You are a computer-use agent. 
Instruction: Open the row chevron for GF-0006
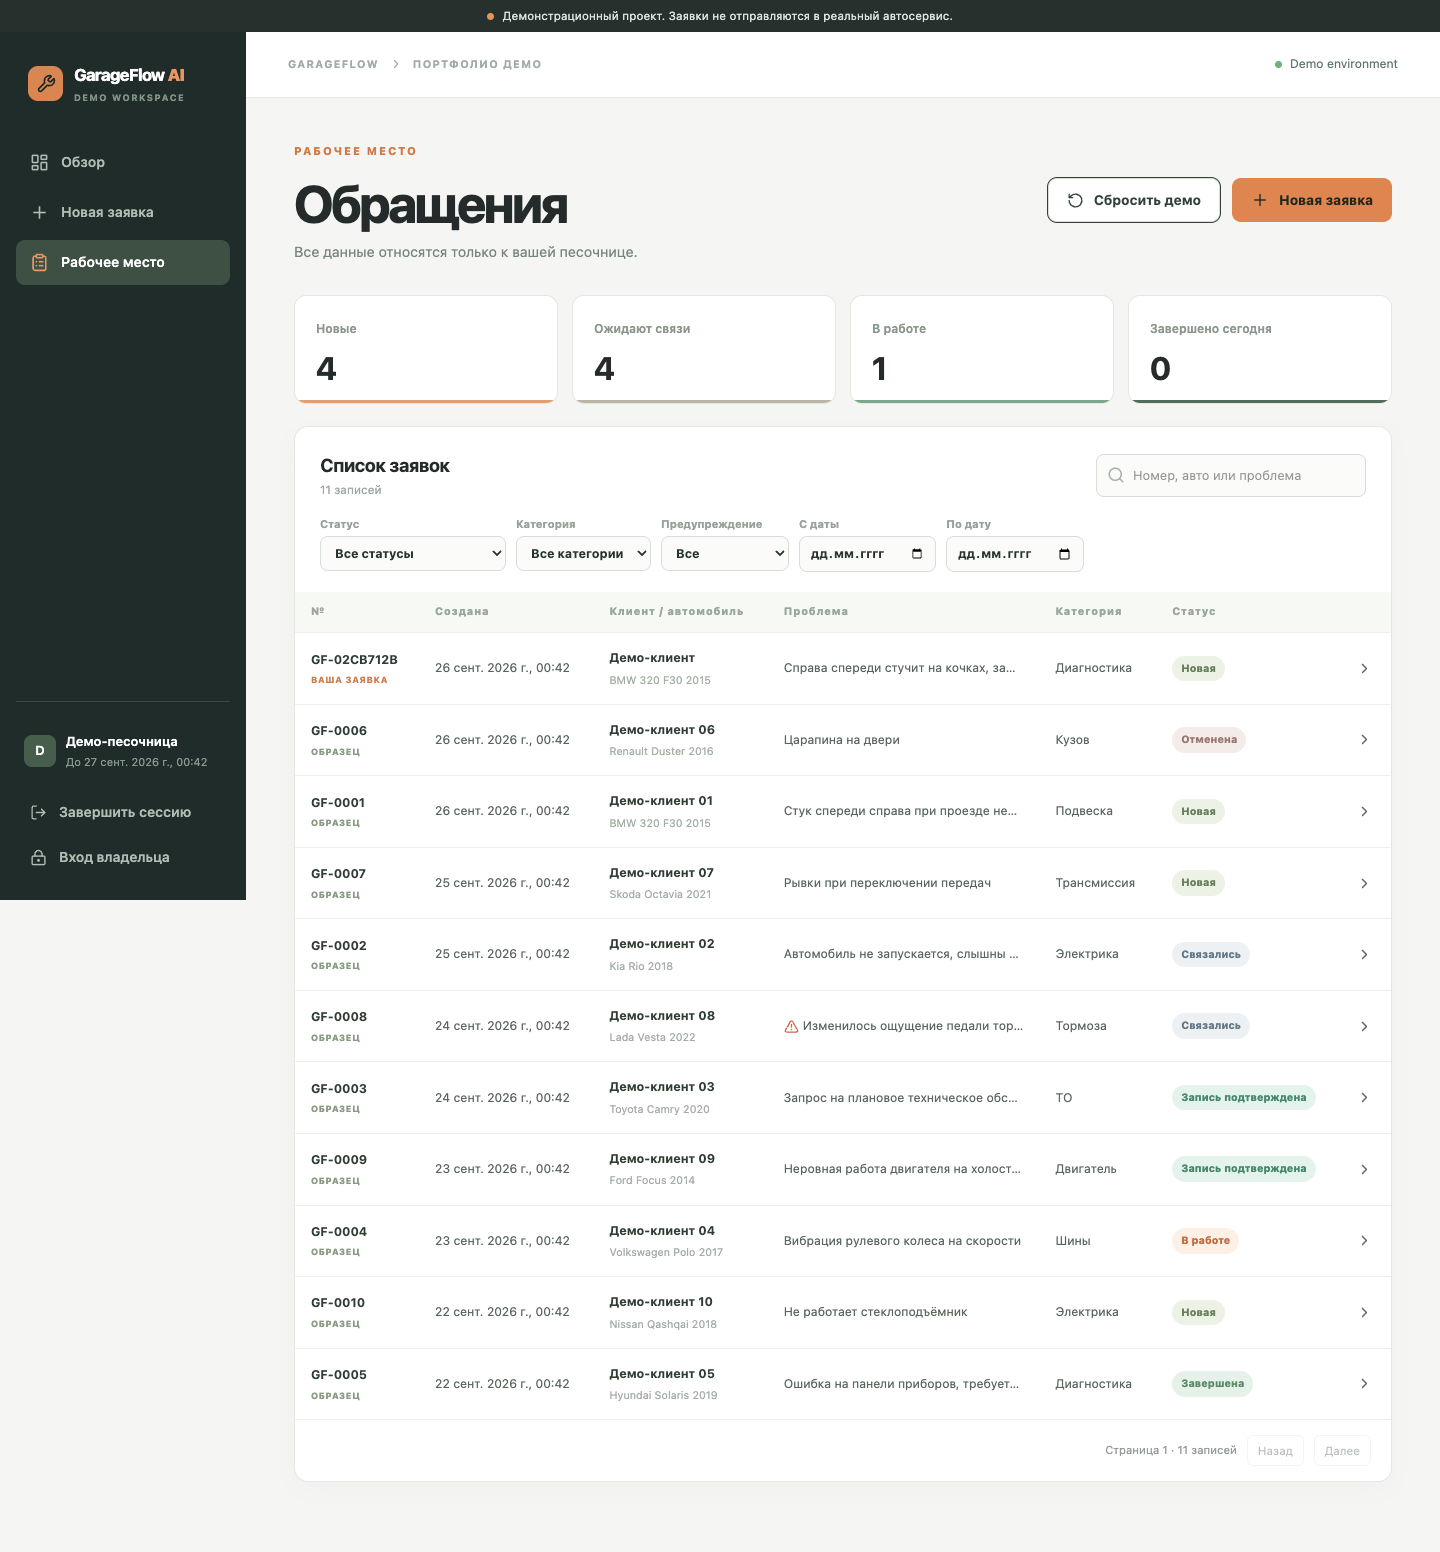tap(1364, 740)
